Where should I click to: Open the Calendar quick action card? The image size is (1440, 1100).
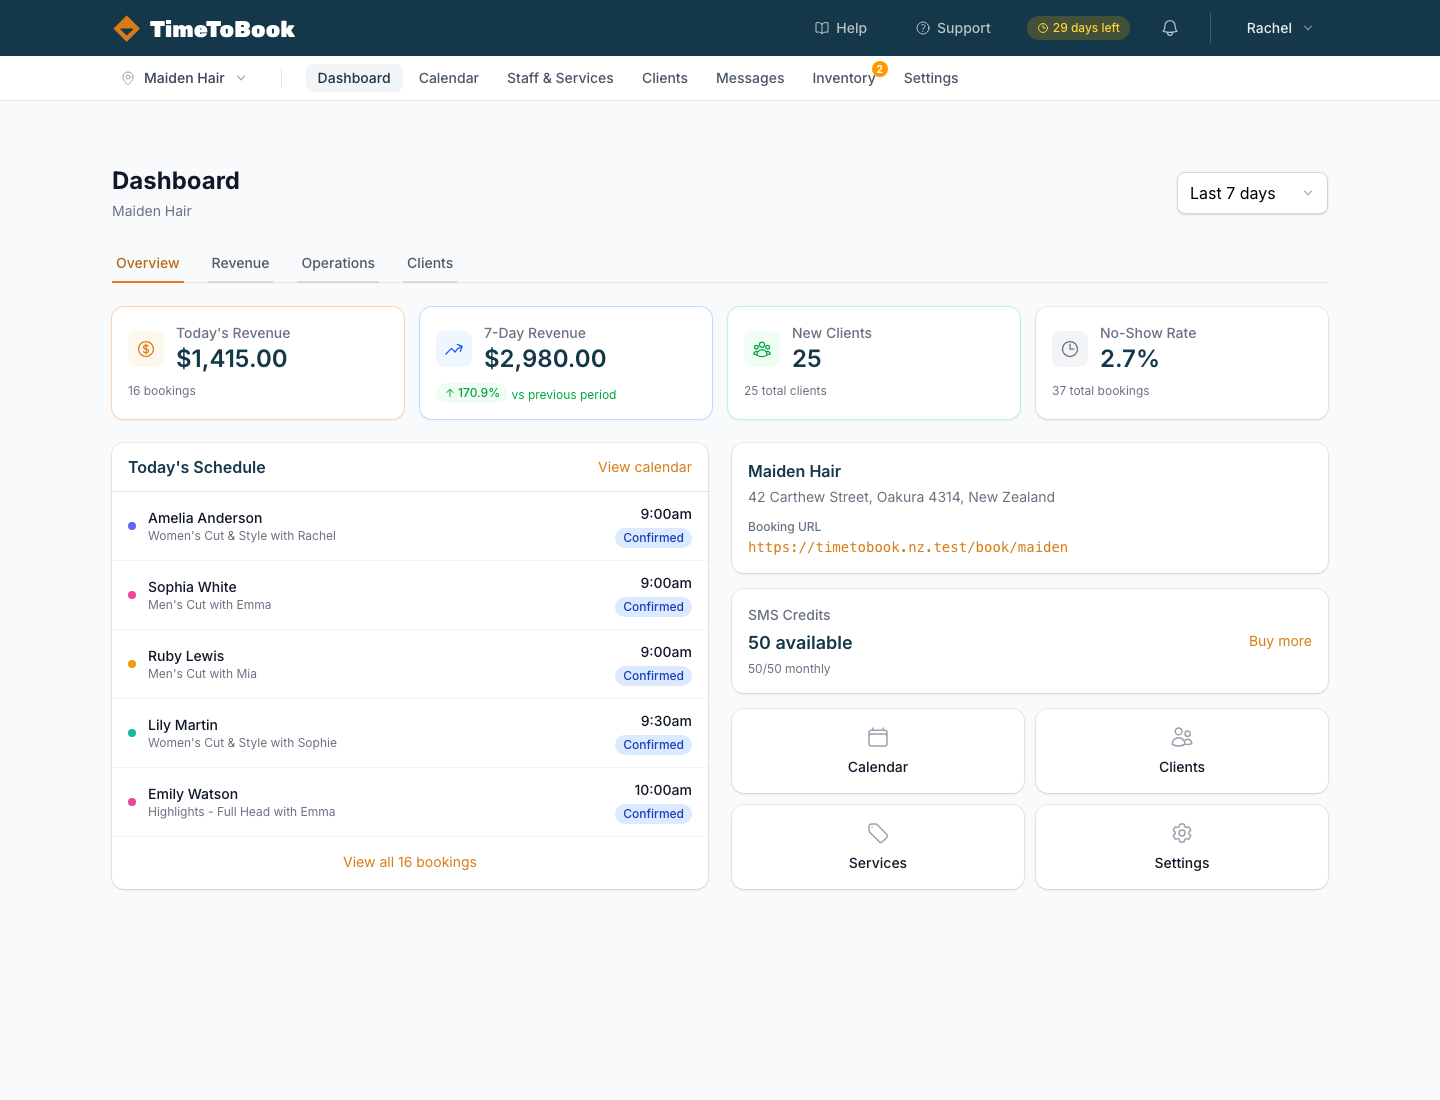tap(877, 750)
